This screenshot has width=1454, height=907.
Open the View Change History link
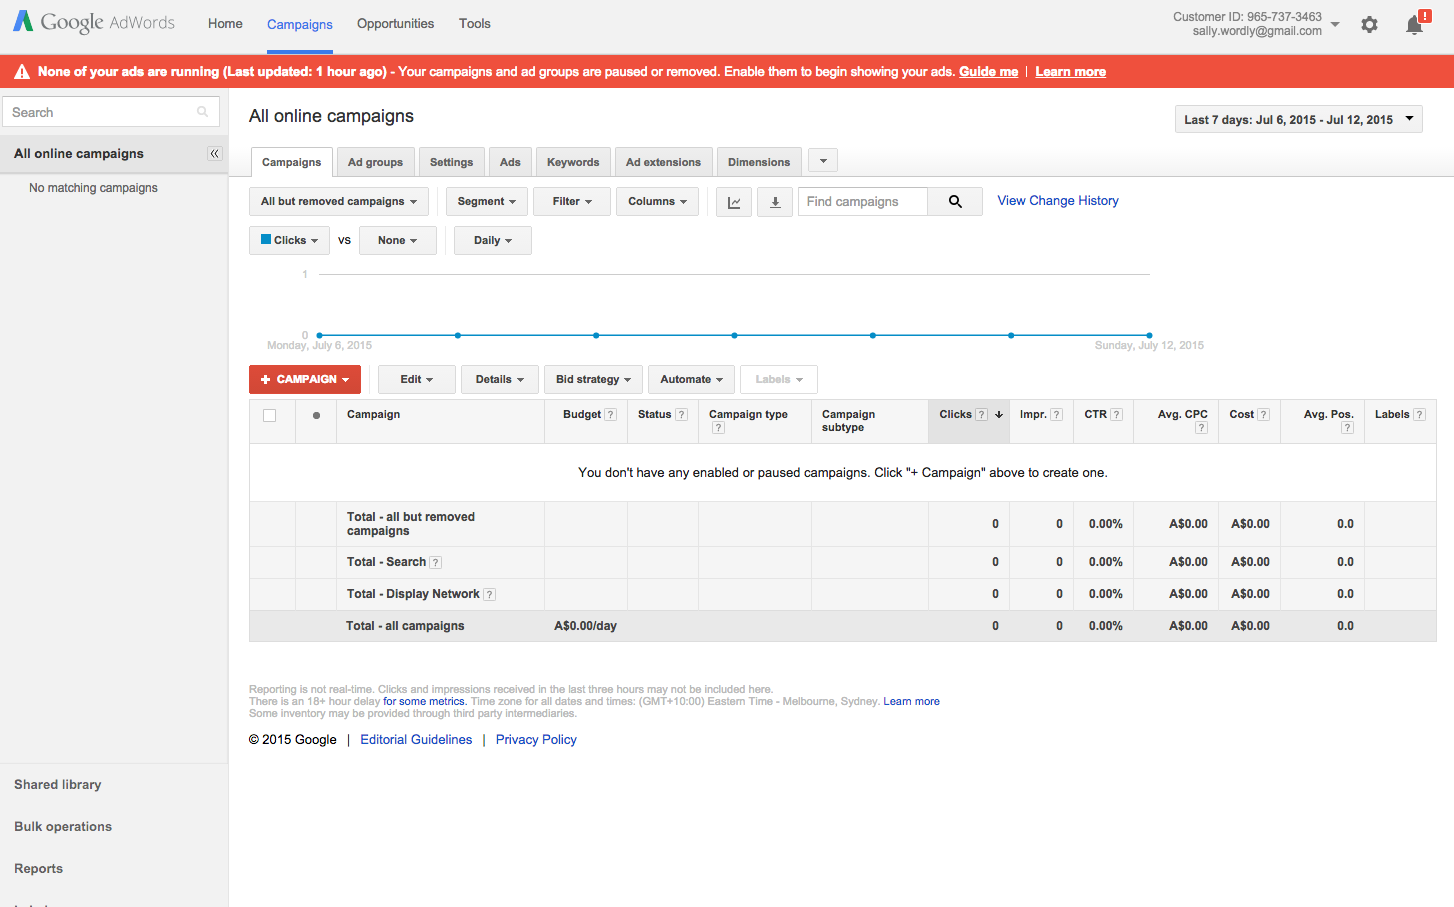(x=1057, y=201)
